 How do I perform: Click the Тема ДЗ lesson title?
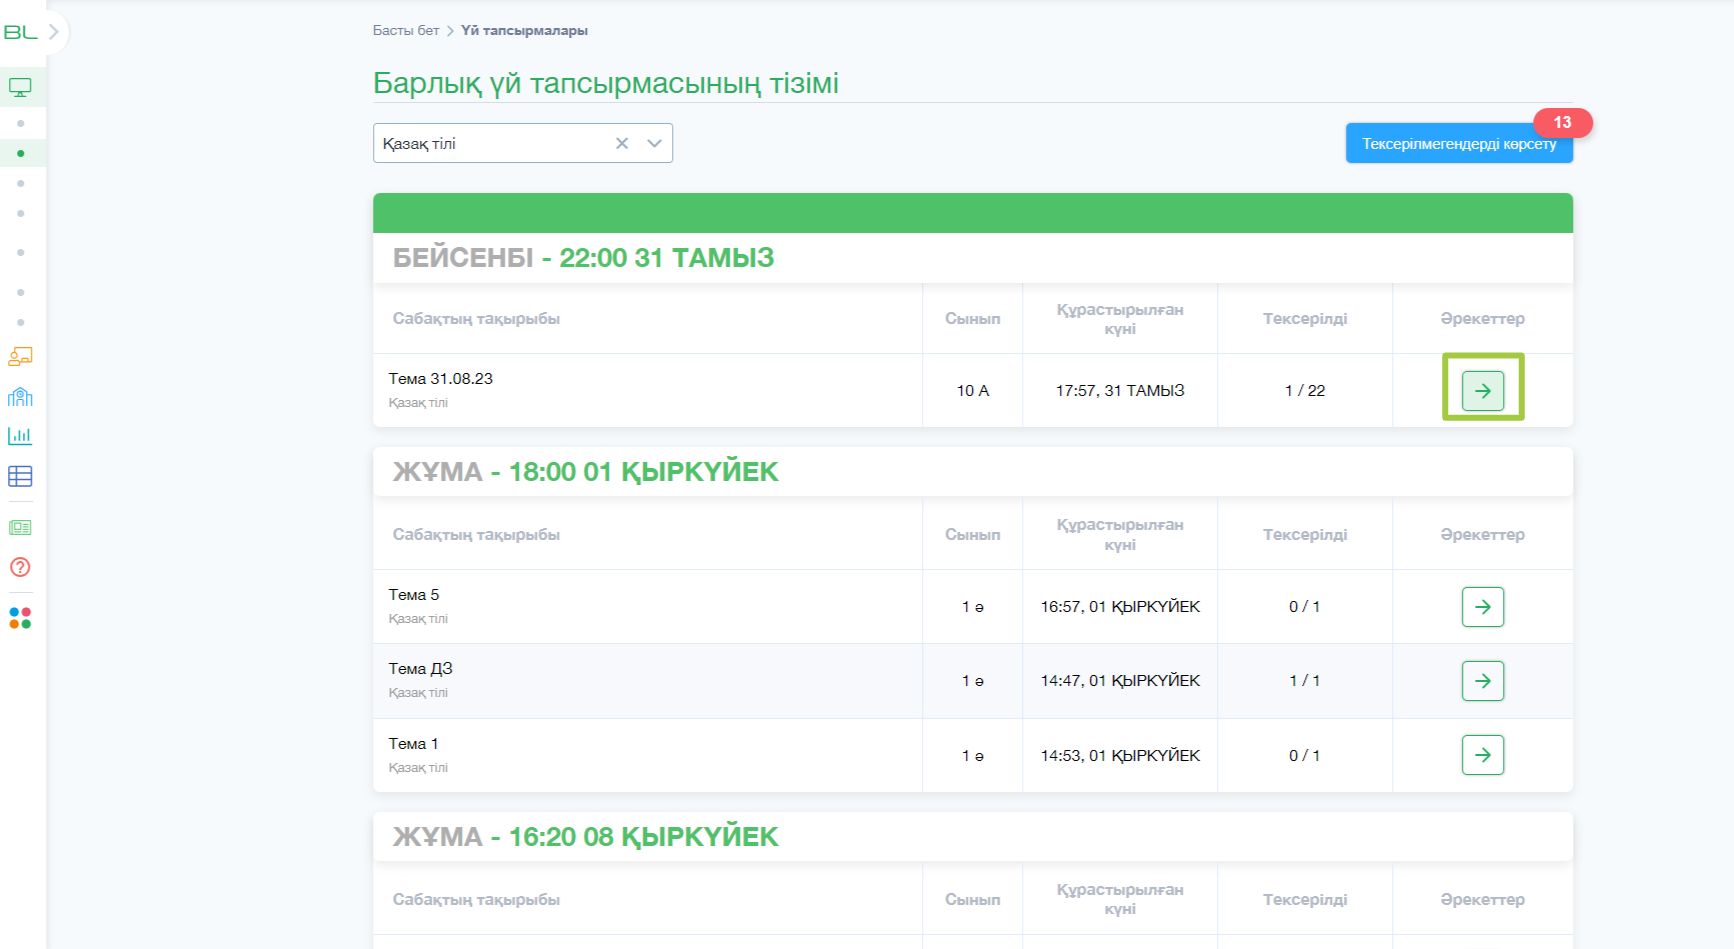point(421,669)
